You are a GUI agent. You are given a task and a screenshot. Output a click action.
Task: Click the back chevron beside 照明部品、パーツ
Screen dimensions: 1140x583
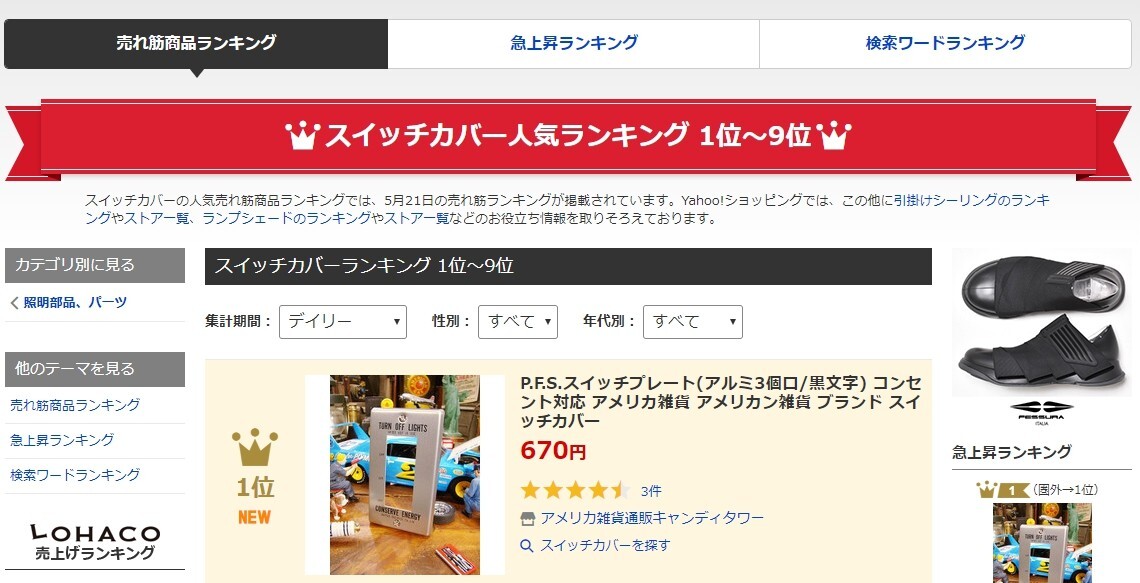pos(14,303)
